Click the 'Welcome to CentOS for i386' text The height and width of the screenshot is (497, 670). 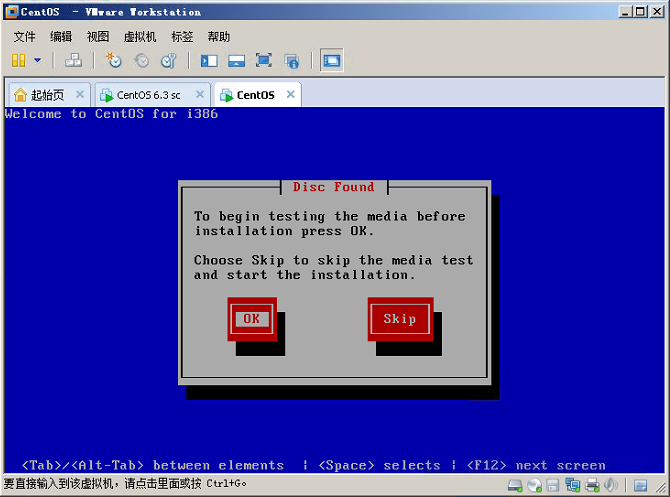[x=111, y=114]
